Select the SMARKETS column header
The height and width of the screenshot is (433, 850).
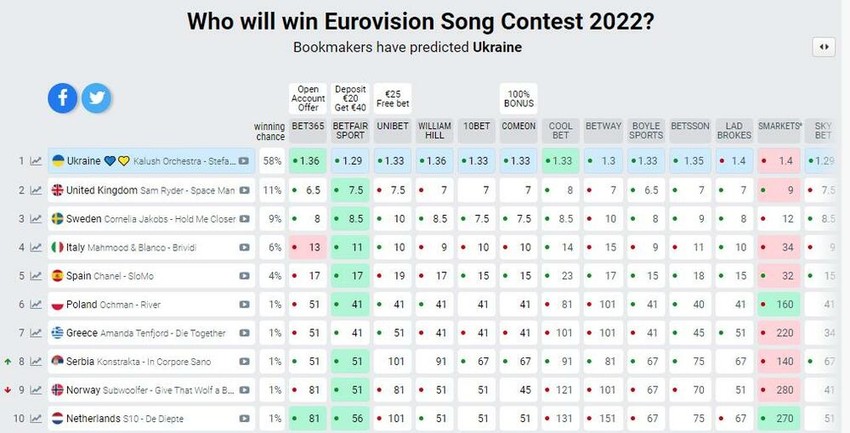tap(780, 126)
